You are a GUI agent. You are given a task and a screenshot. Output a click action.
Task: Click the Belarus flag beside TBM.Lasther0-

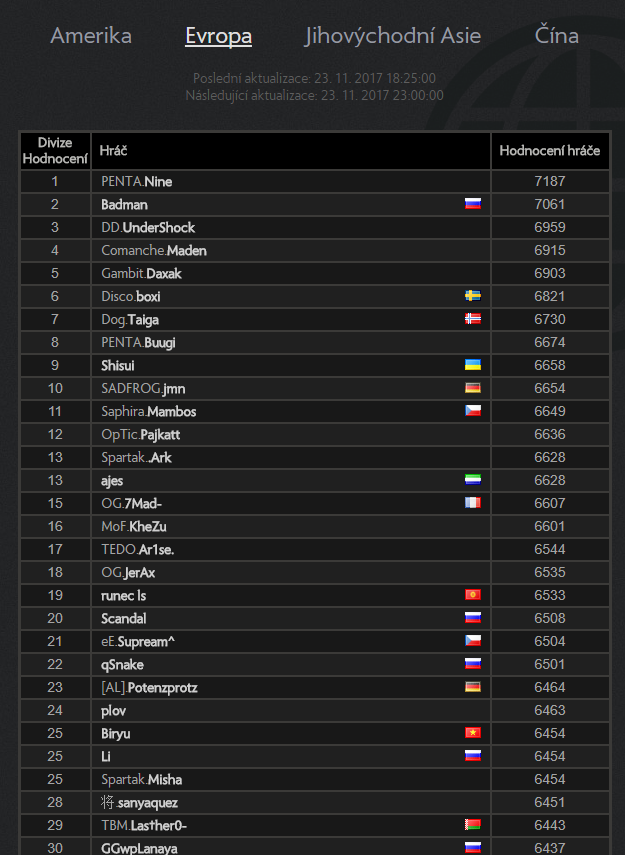[473, 825]
